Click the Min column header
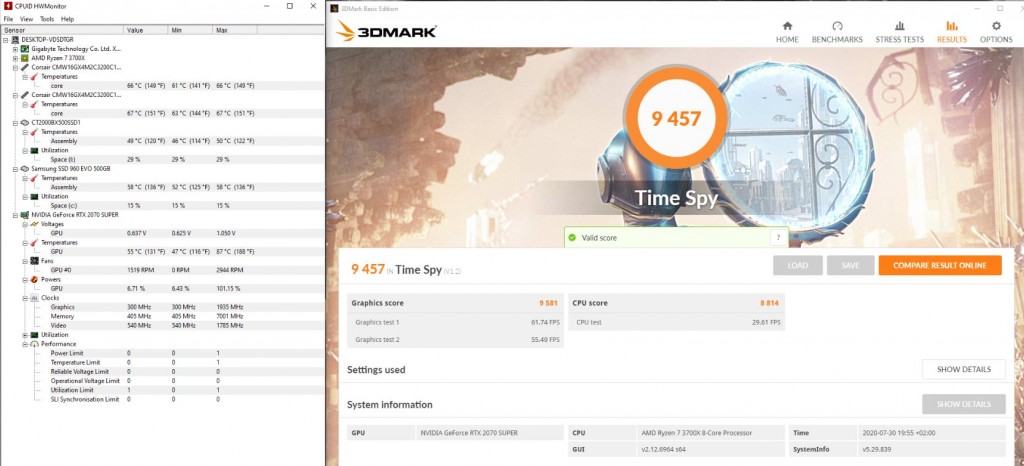The height and width of the screenshot is (466, 1024). pos(190,30)
